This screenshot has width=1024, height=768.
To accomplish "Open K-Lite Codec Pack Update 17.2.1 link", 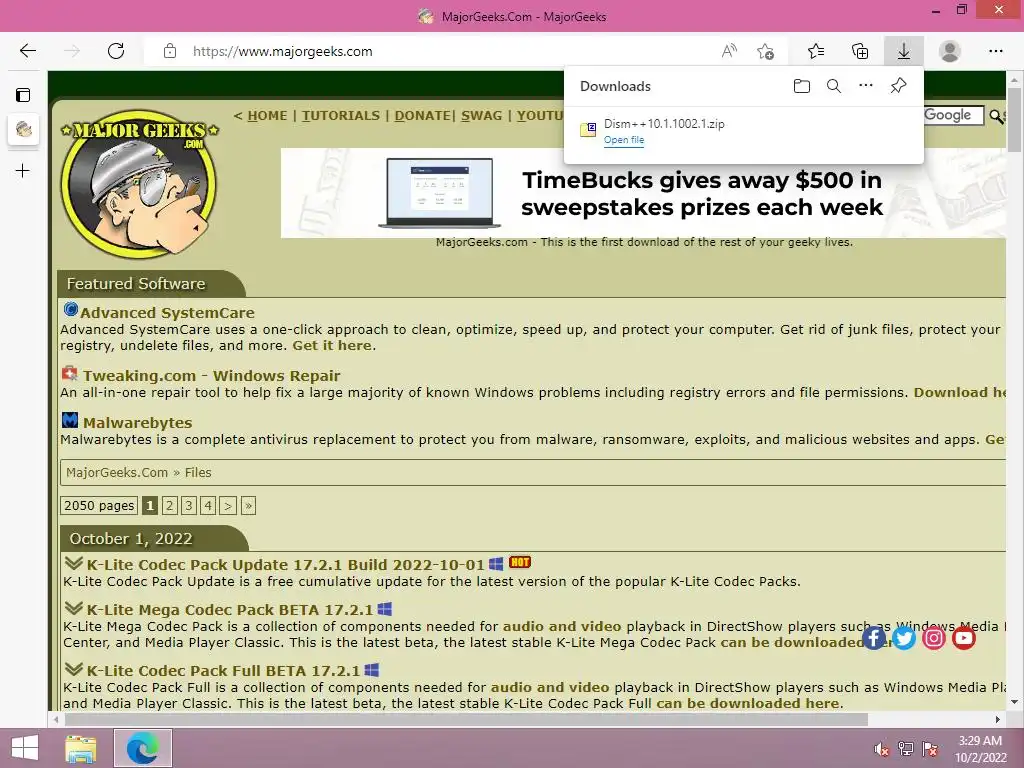I will [285, 565].
